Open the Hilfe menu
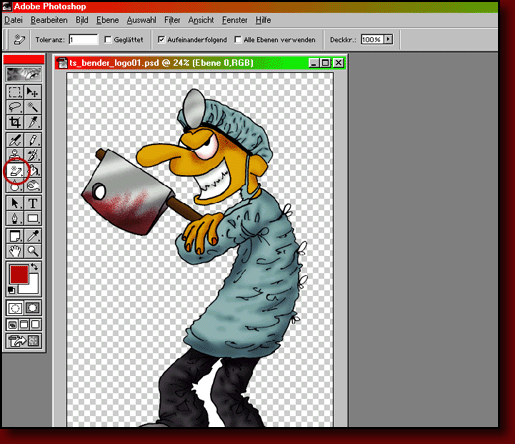This screenshot has height=444, width=515. (263, 20)
